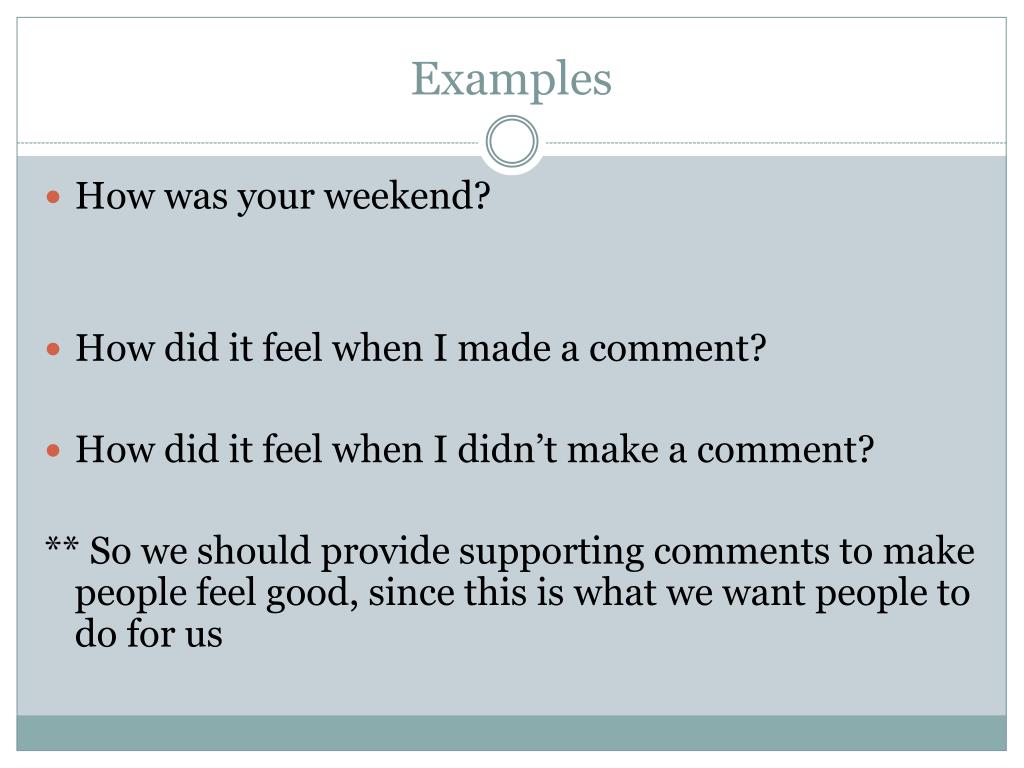
Task: Click the double asterisk marker
Action: point(62,545)
